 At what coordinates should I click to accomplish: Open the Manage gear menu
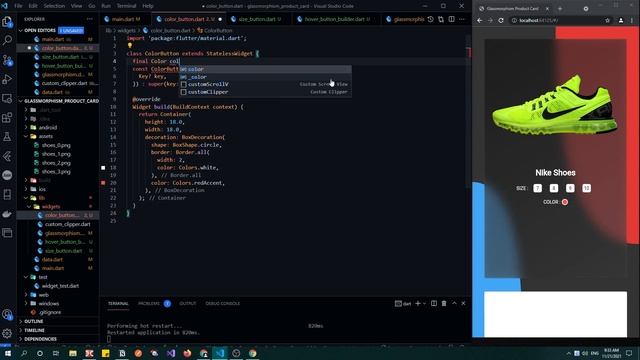click(x=7, y=333)
